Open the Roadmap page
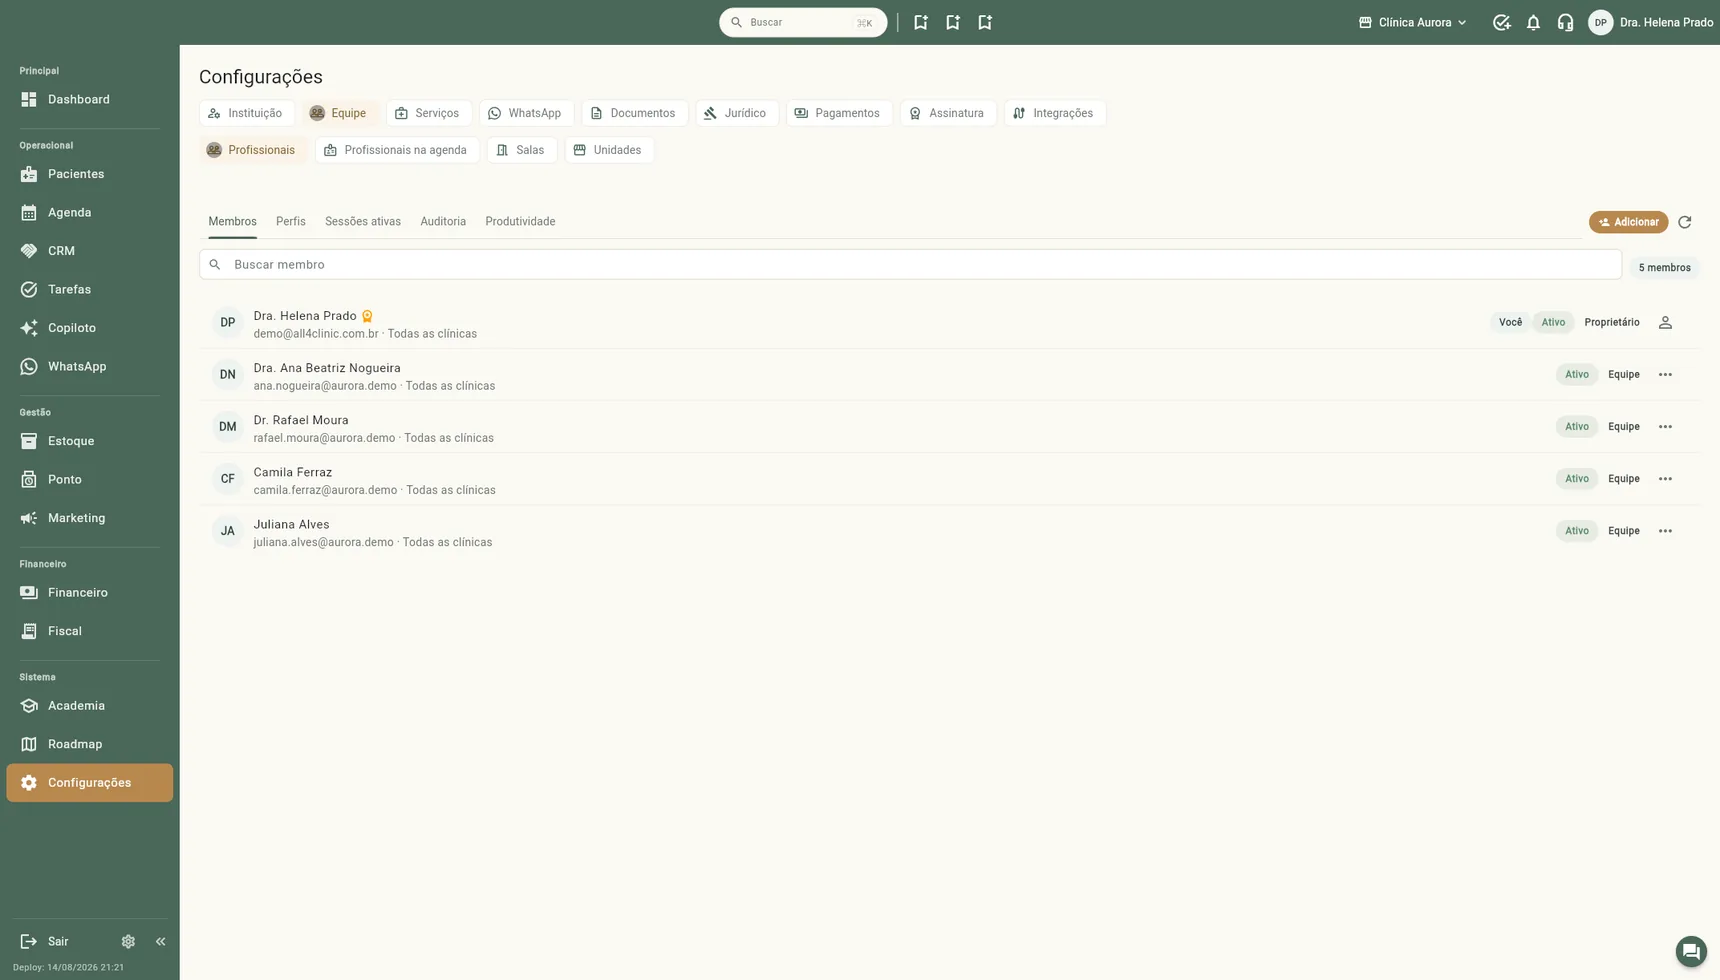The height and width of the screenshot is (980, 1720). click(x=89, y=744)
